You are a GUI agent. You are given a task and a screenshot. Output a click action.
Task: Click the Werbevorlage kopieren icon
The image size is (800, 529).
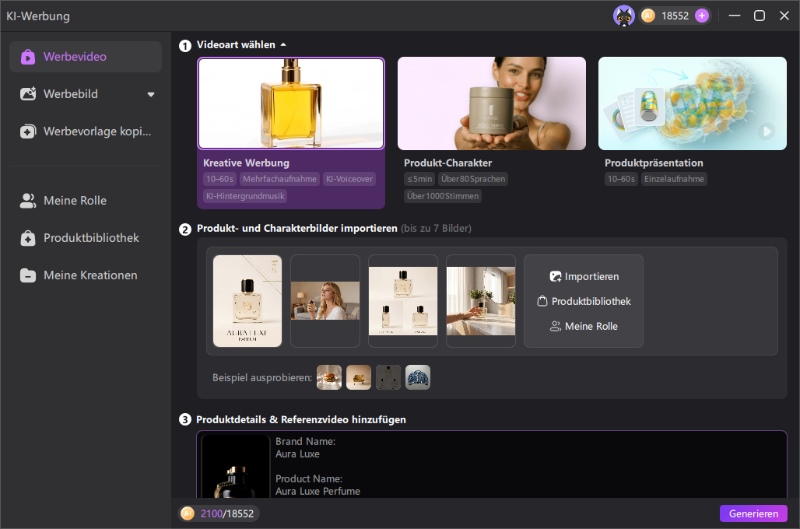(28, 132)
